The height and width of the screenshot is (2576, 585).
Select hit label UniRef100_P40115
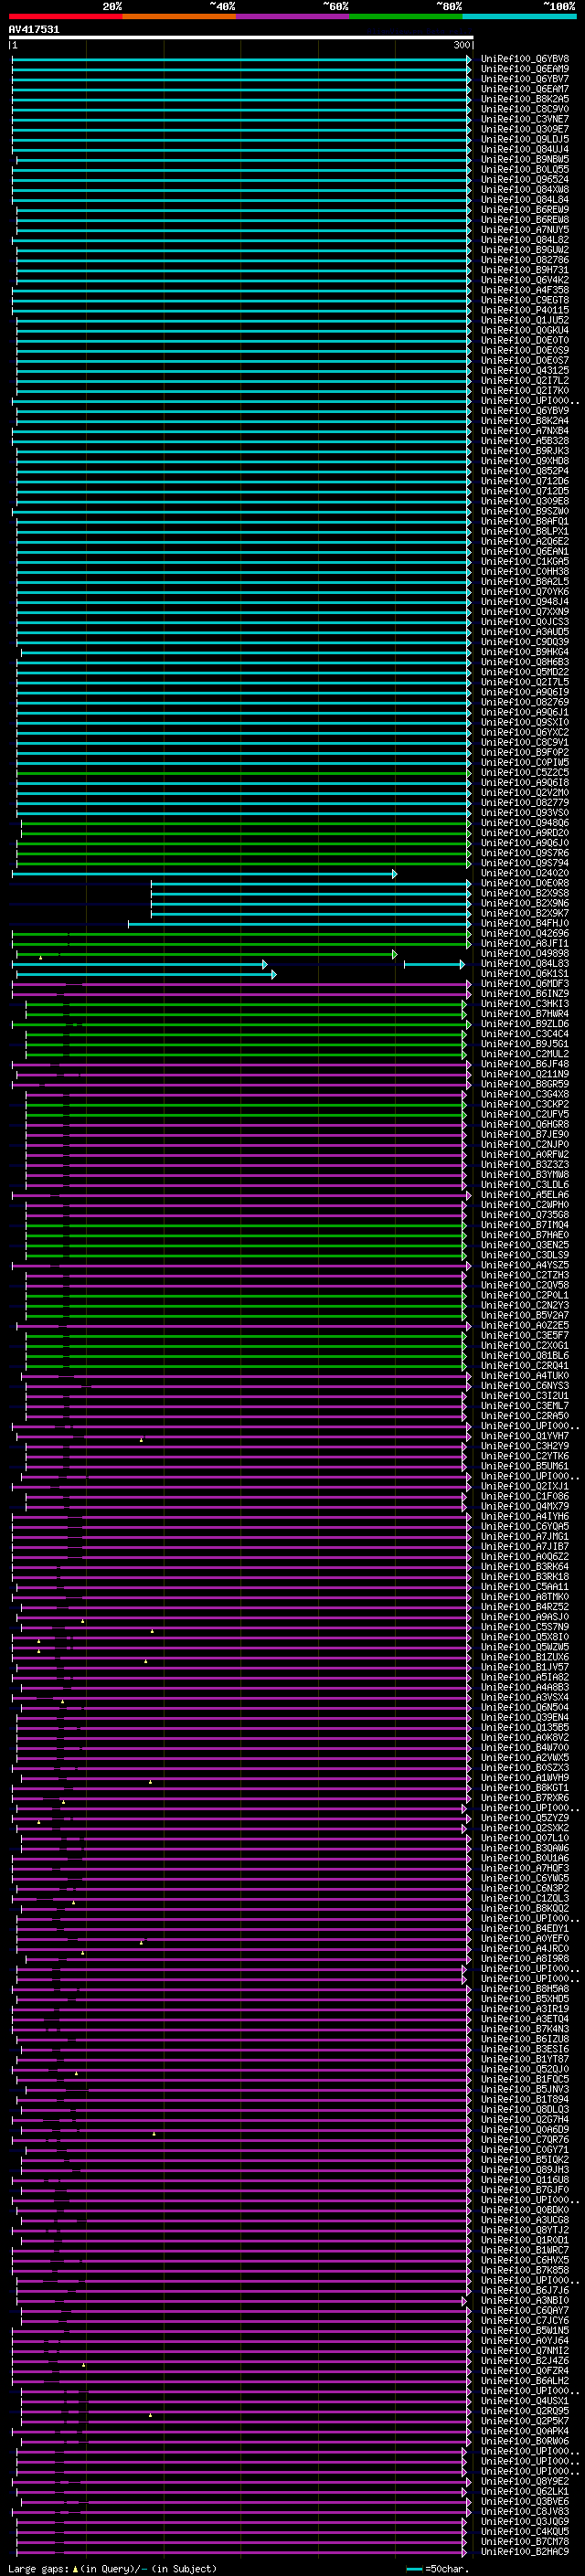tap(525, 311)
